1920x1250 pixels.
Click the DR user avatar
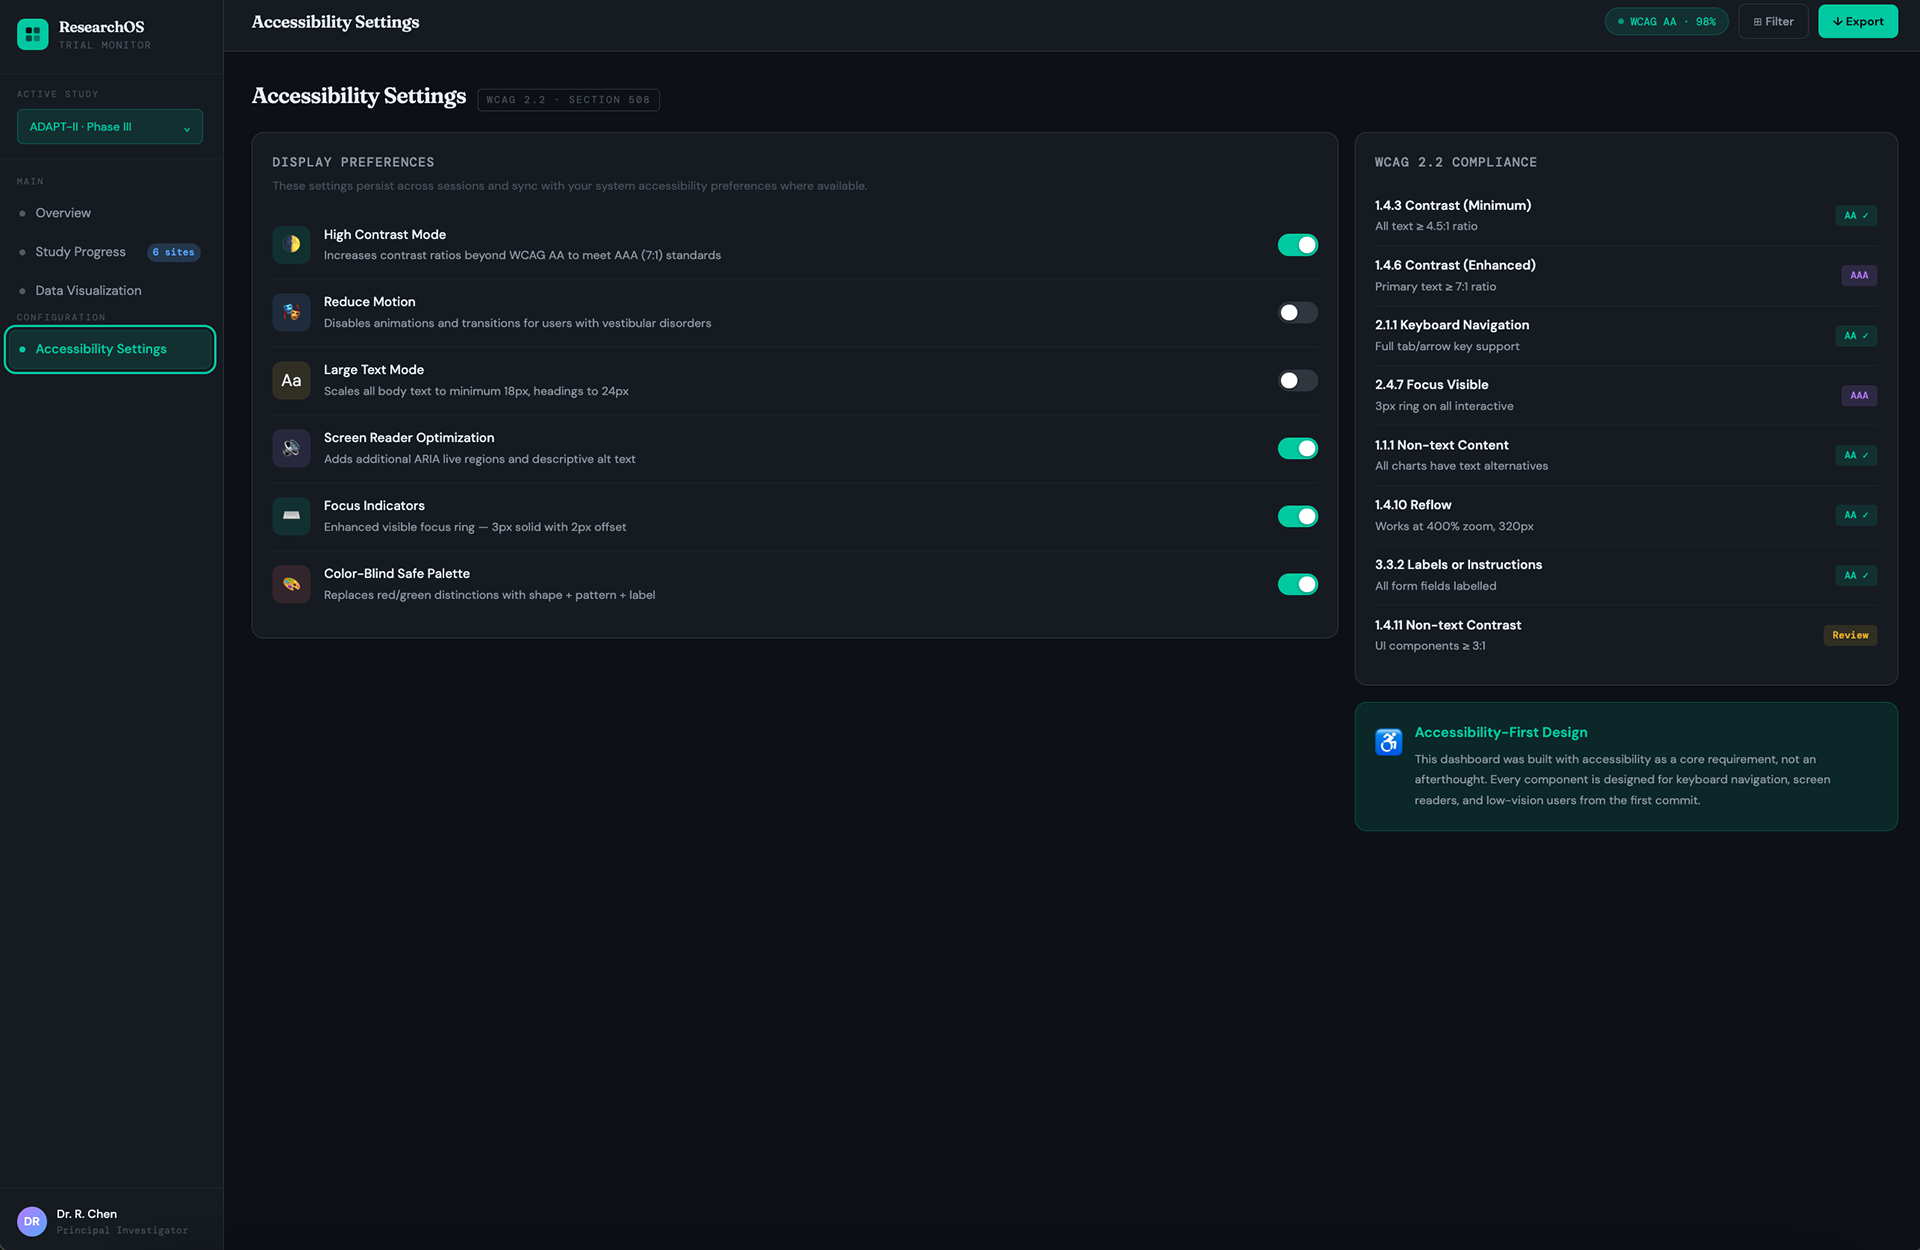pos(32,1221)
